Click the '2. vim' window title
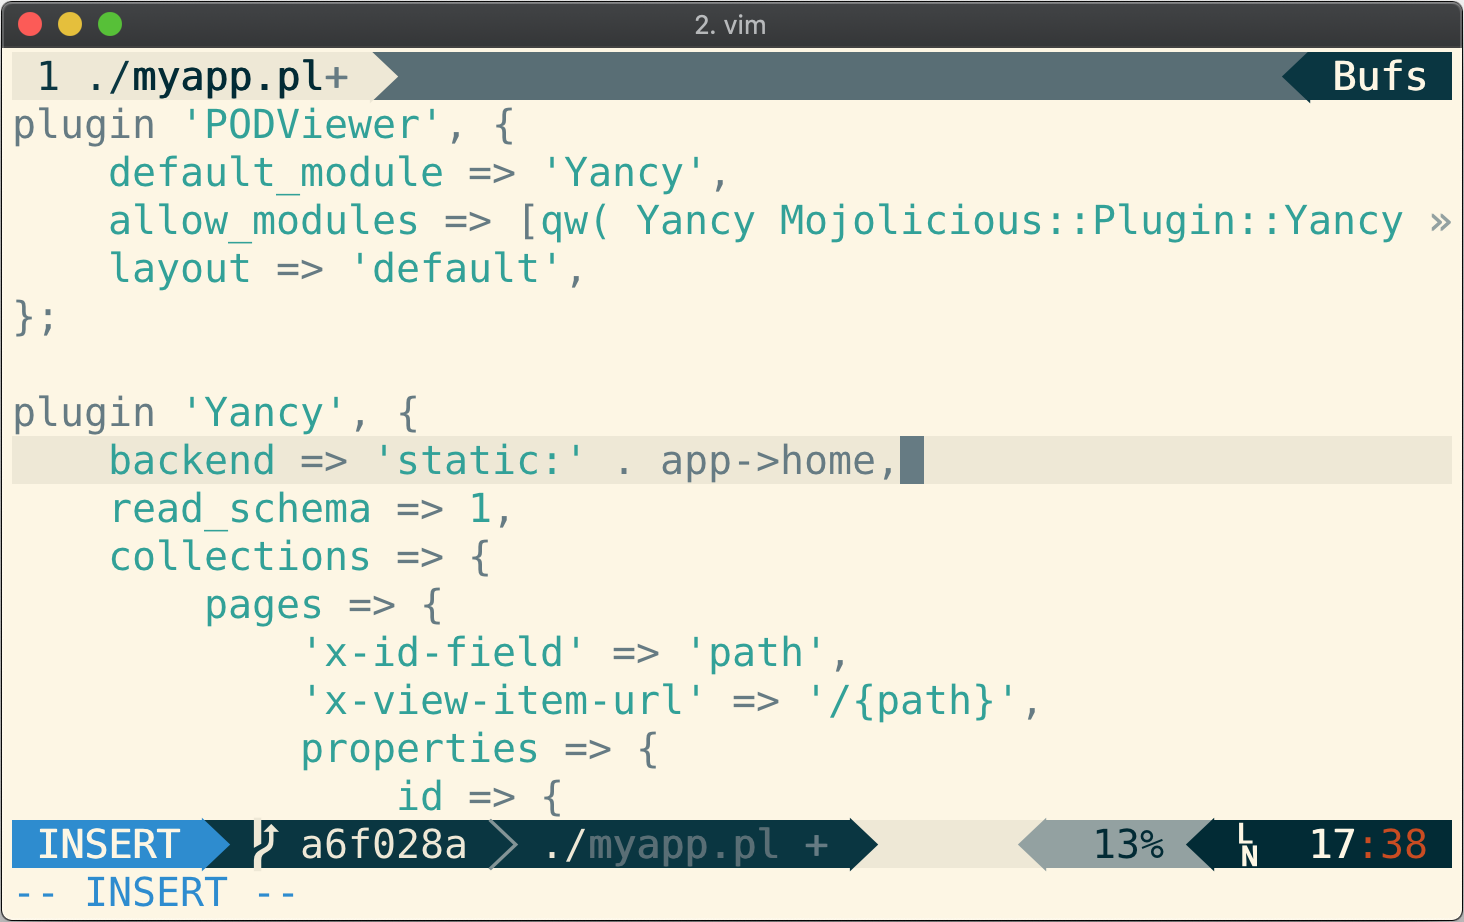 coord(730,25)
